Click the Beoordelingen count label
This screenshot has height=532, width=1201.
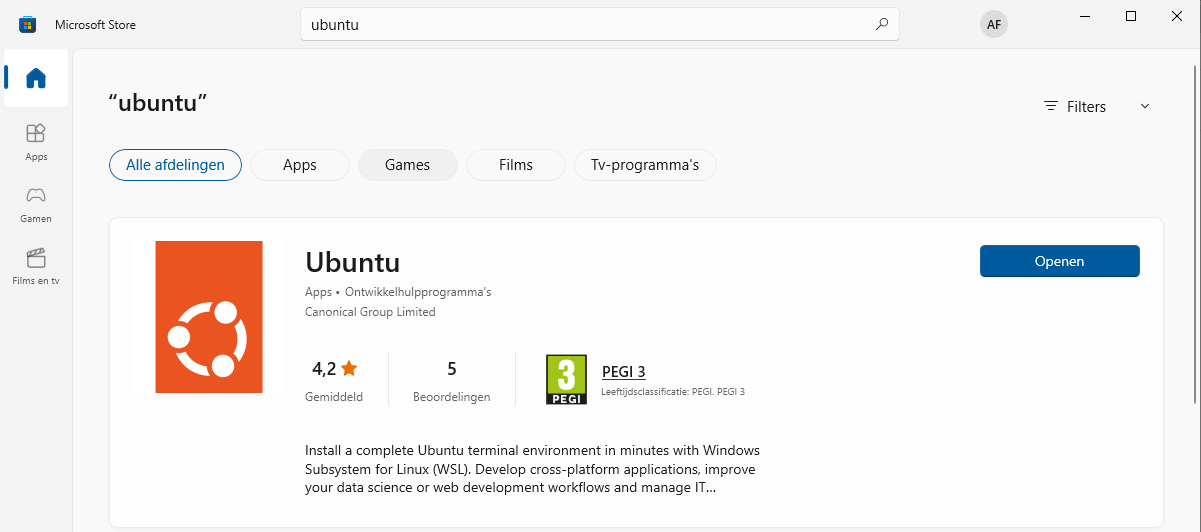pos(452,397)
